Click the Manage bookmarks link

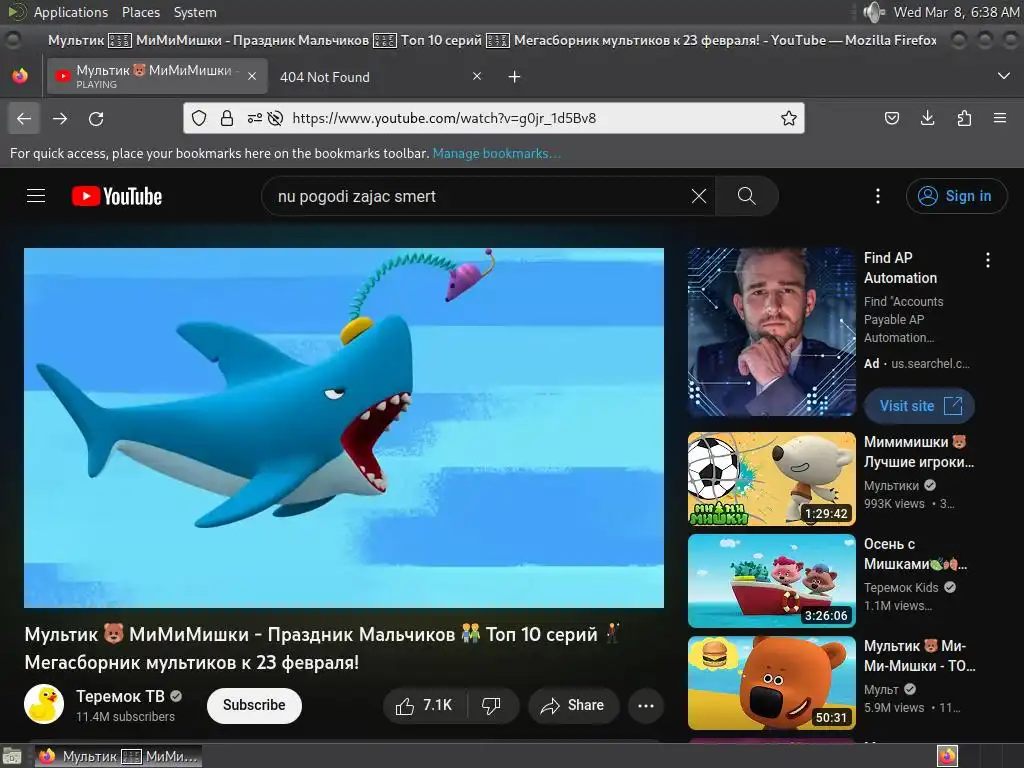496,153
